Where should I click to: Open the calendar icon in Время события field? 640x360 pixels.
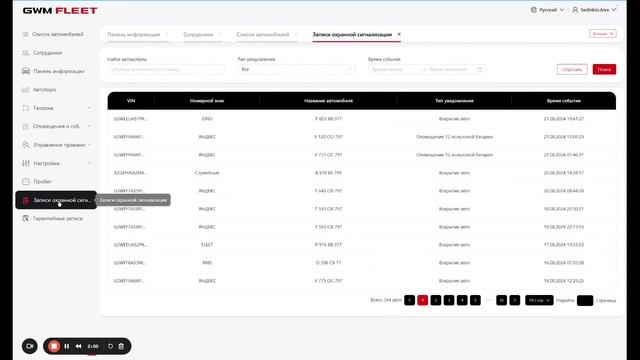click(x=480, y=69)
